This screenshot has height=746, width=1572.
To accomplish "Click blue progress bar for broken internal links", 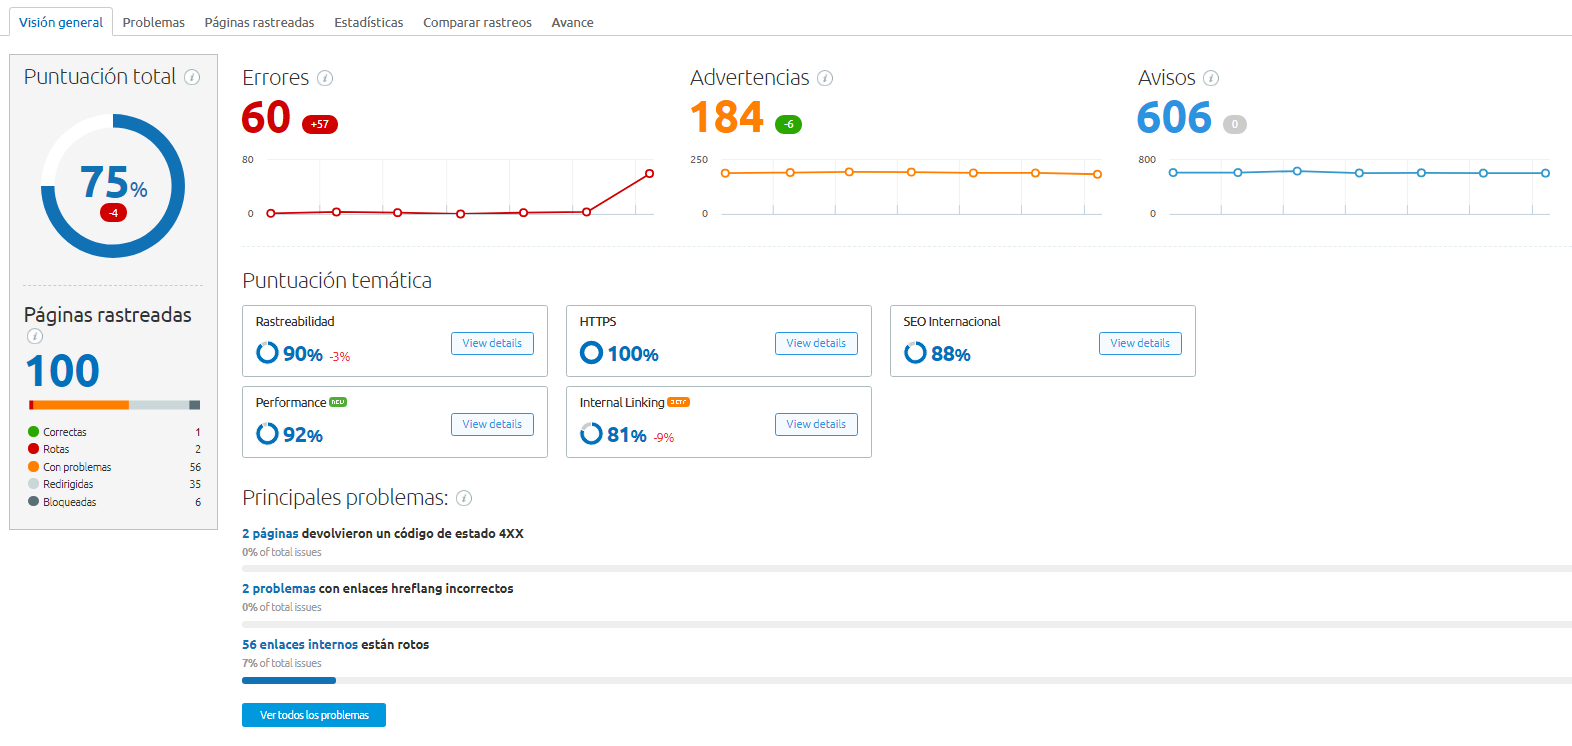I will (289, 680).
